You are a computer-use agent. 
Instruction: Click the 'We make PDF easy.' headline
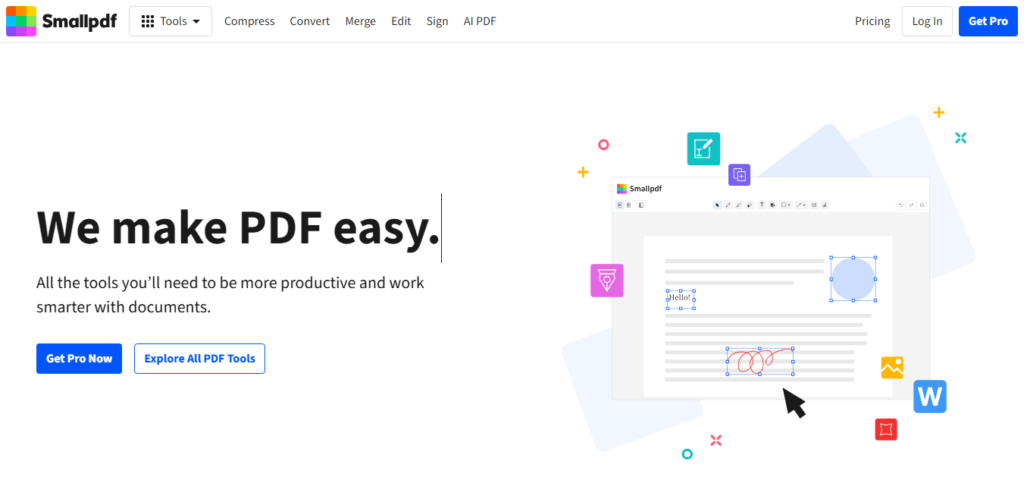tap(238, 228)
